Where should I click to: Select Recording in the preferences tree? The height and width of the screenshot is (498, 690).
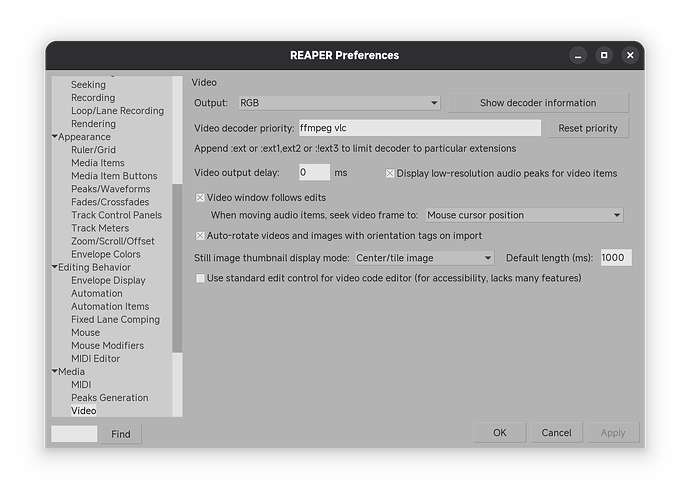tap(93, 98)
